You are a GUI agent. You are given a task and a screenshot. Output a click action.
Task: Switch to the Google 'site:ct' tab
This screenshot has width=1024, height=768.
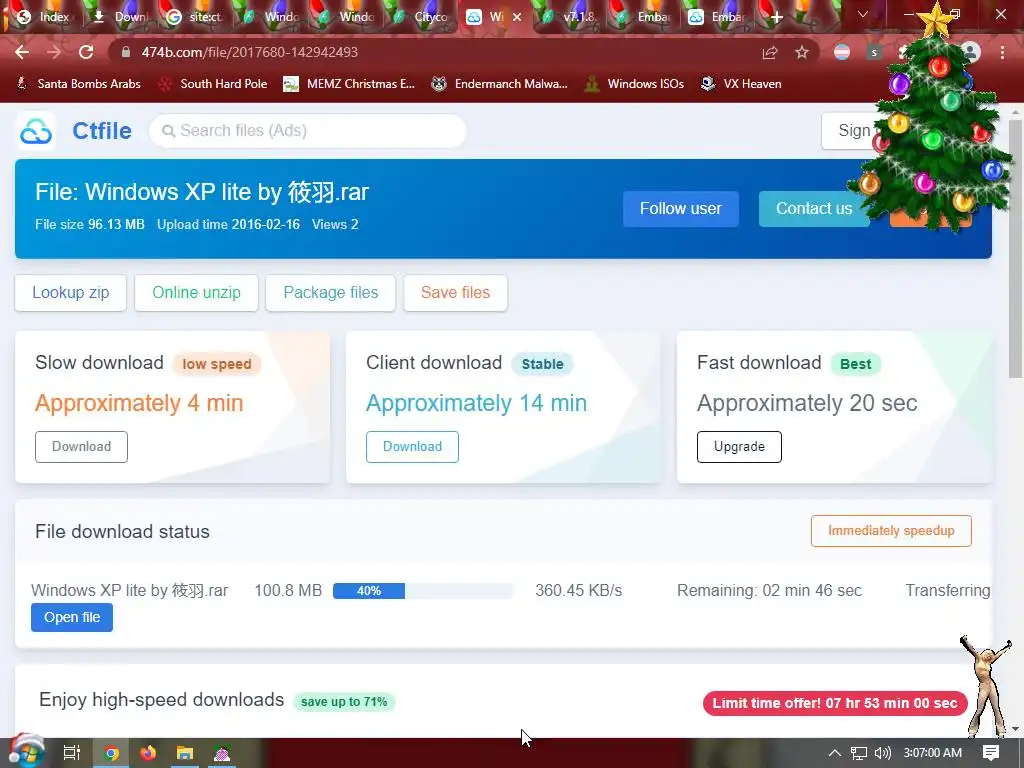(x=195, y=17)
